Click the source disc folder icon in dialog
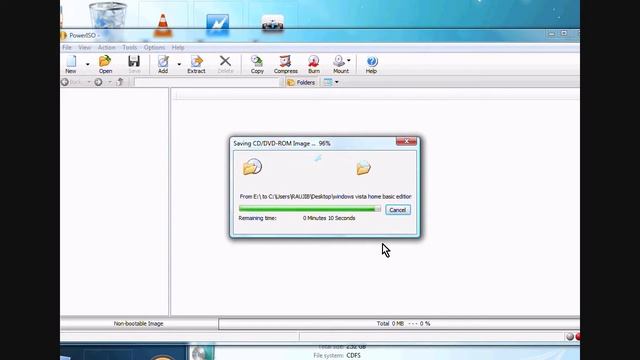Image resolution: width=640 pixels, height=360 pixels. click(252, 167)
